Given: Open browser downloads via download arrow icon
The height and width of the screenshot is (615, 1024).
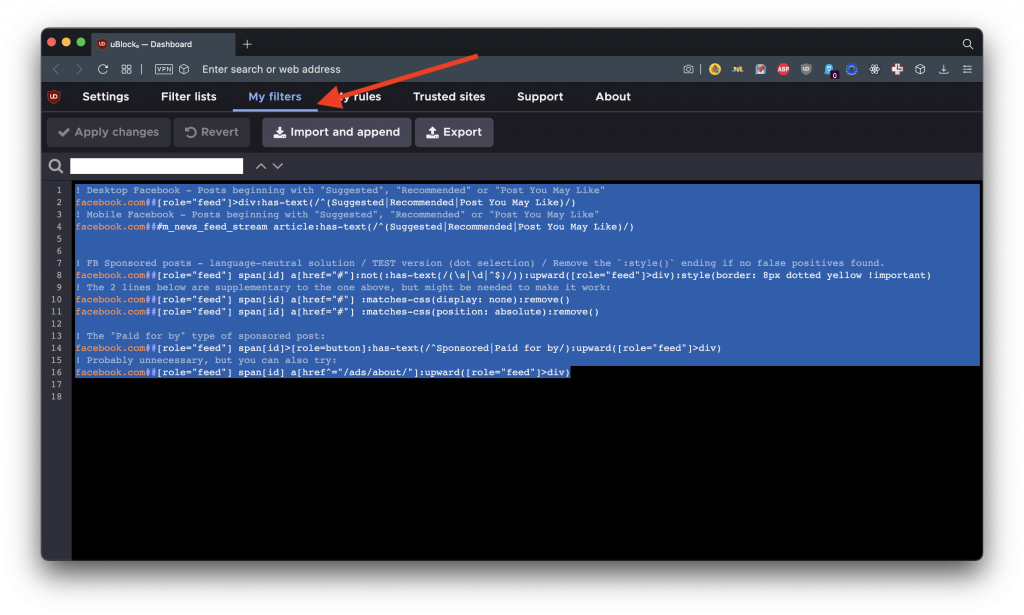Looking at the screenshot, I should click(x=943, y=70).
